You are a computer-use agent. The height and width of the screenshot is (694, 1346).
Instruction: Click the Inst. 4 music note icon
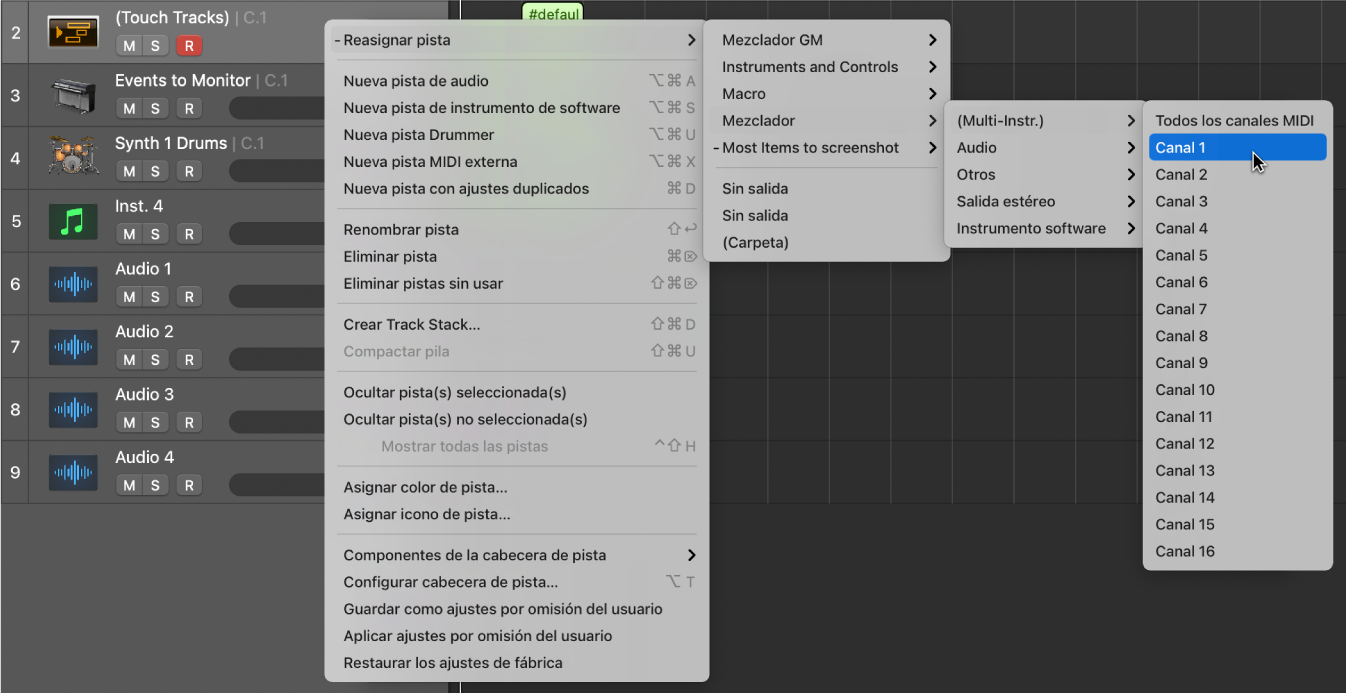coord(73,221)
